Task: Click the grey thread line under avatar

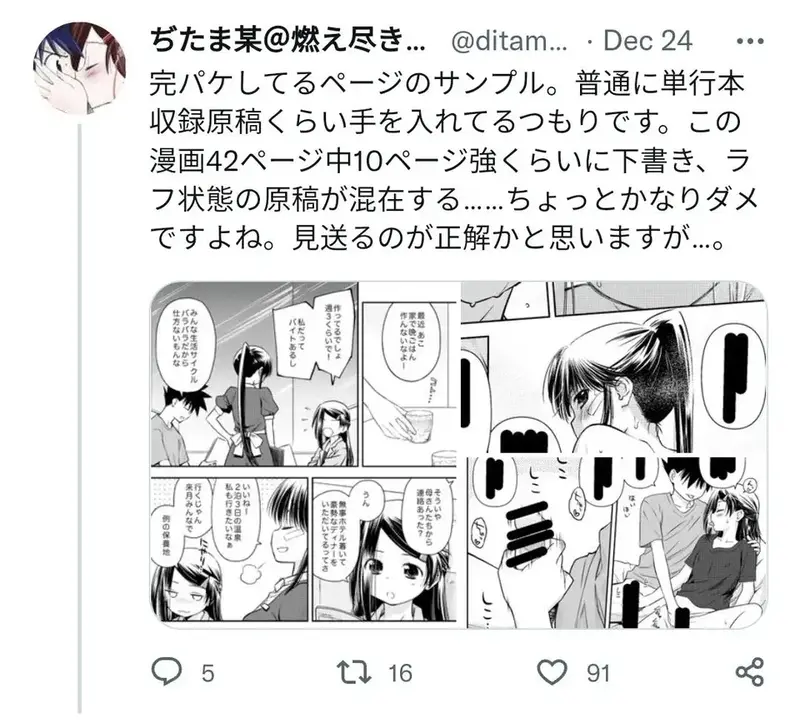Action: tap(80, 418)
